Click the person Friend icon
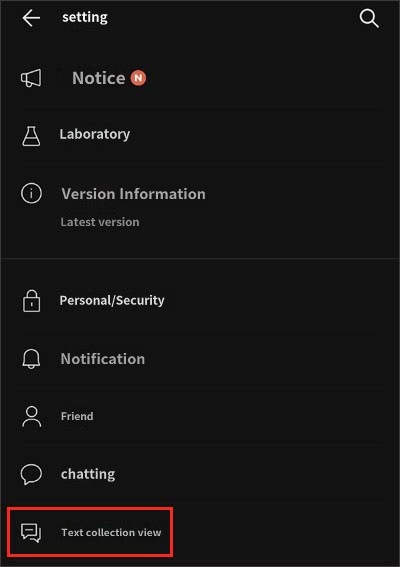Viewport: 400px width, 567px height. (x=32, y=416)
